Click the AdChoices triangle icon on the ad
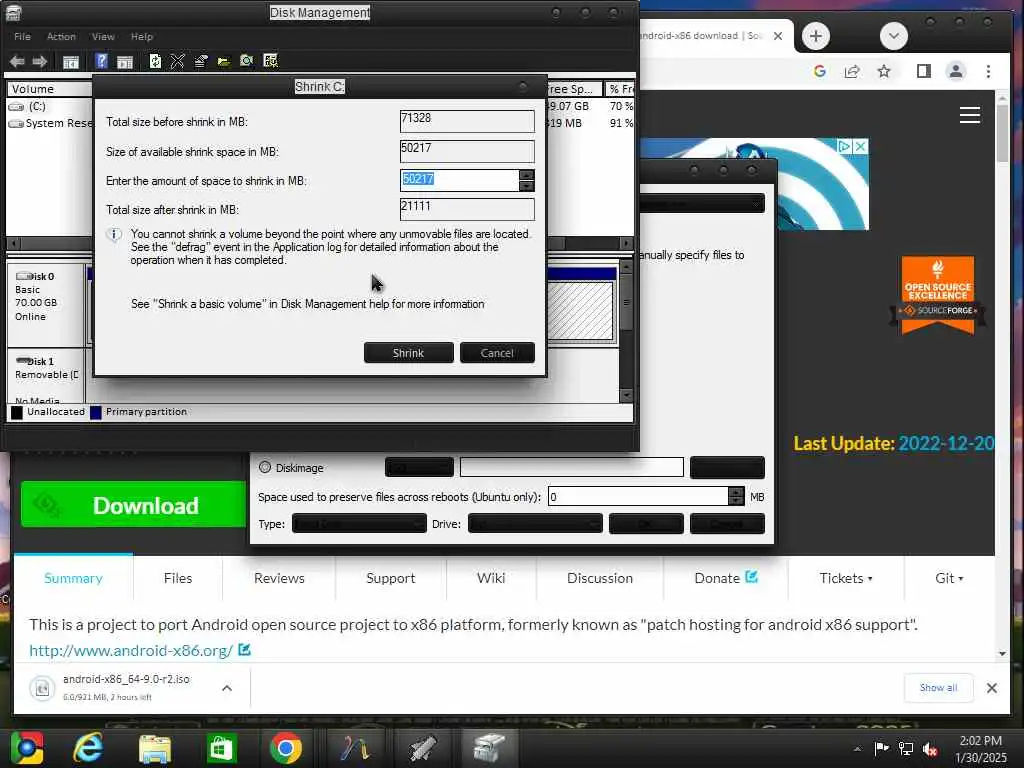The image size is (1024, 768). 845,146
